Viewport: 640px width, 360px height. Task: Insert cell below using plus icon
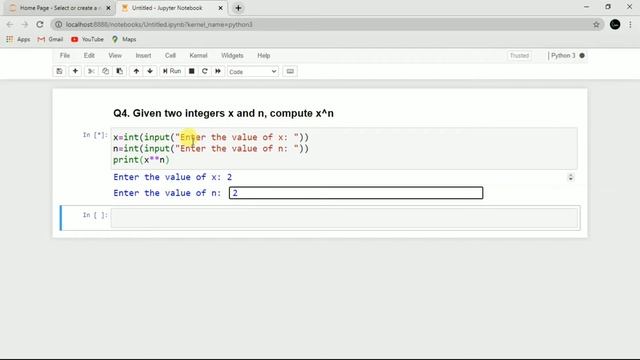[x=75, y=71]
